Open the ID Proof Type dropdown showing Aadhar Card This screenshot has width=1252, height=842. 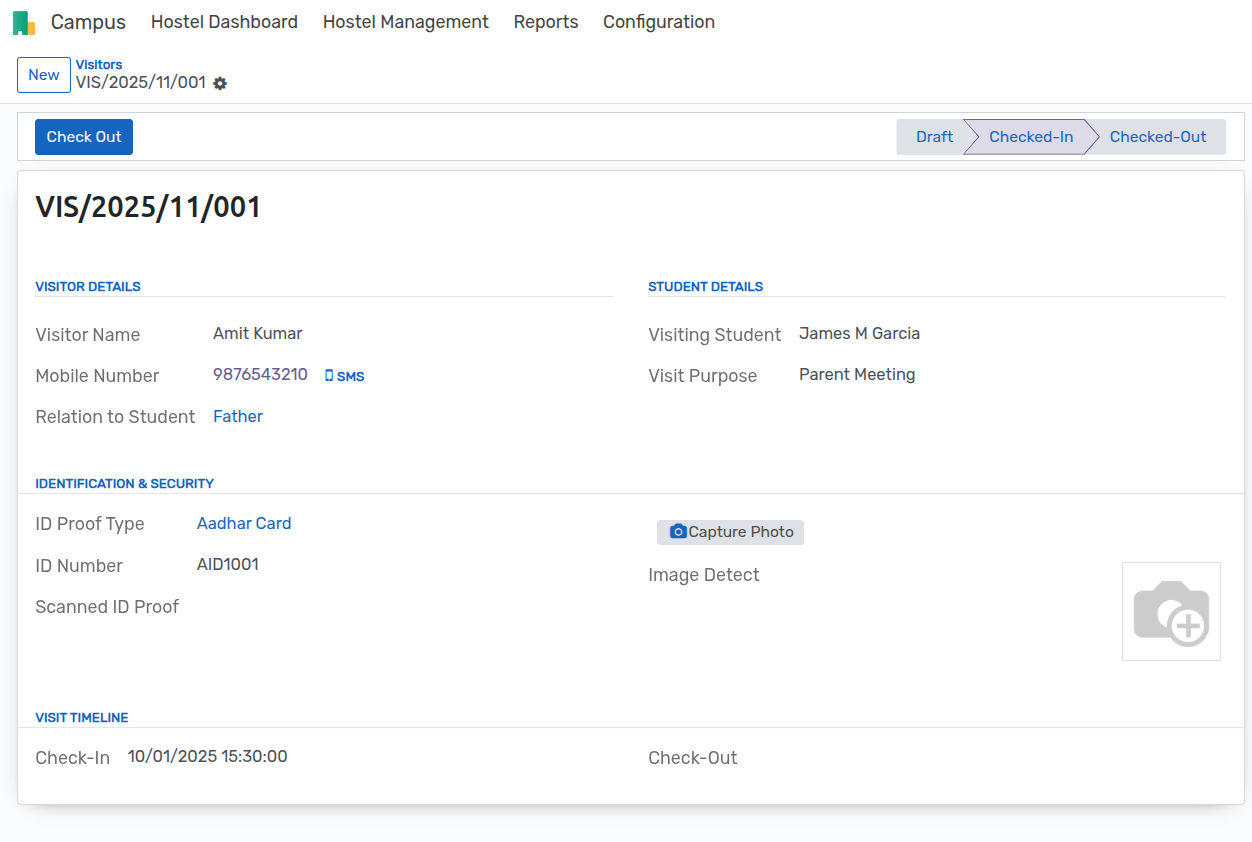coord(244,524)
